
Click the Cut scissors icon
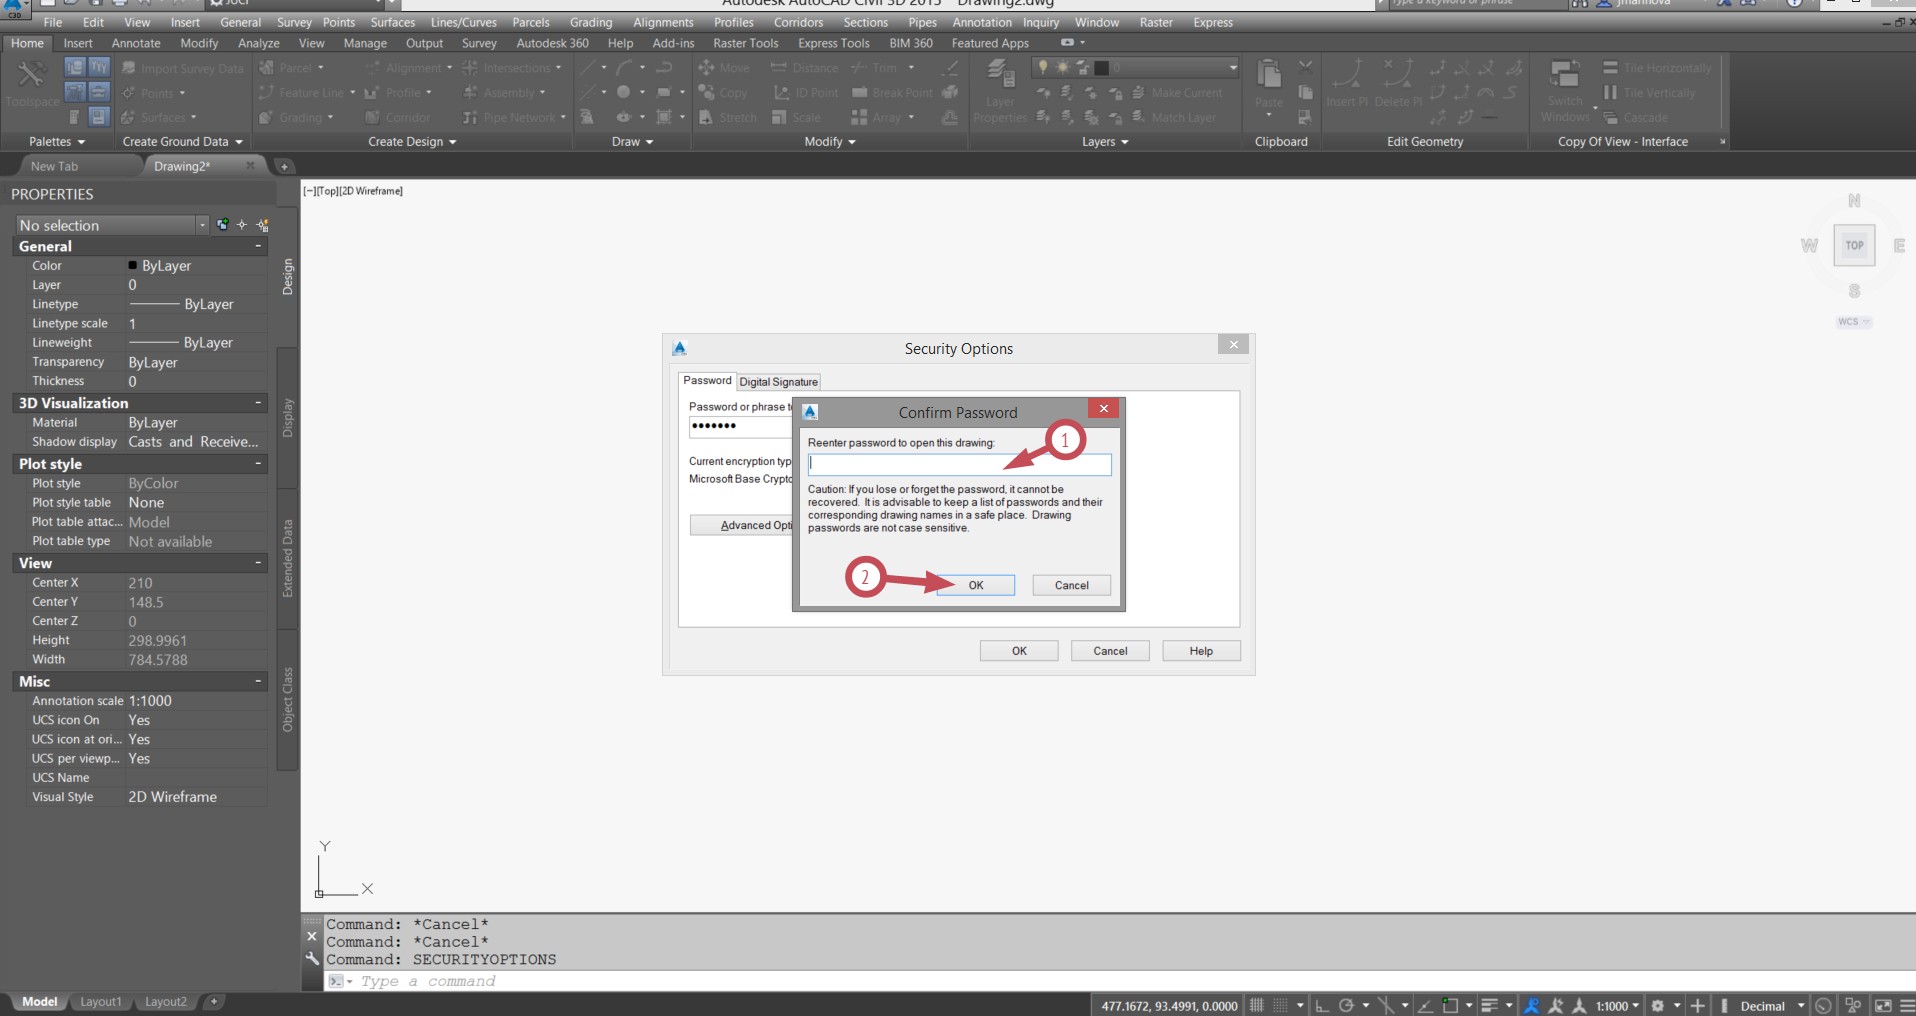click(x=1305, y=67)
